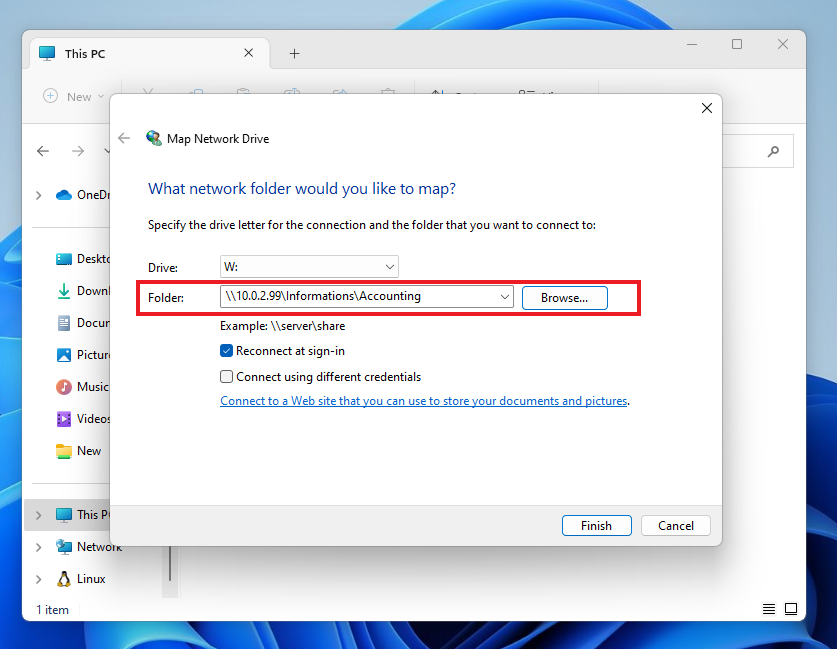Open the Pictures folder icon in sidebar
837x649 pixels.
pos(64,355)
